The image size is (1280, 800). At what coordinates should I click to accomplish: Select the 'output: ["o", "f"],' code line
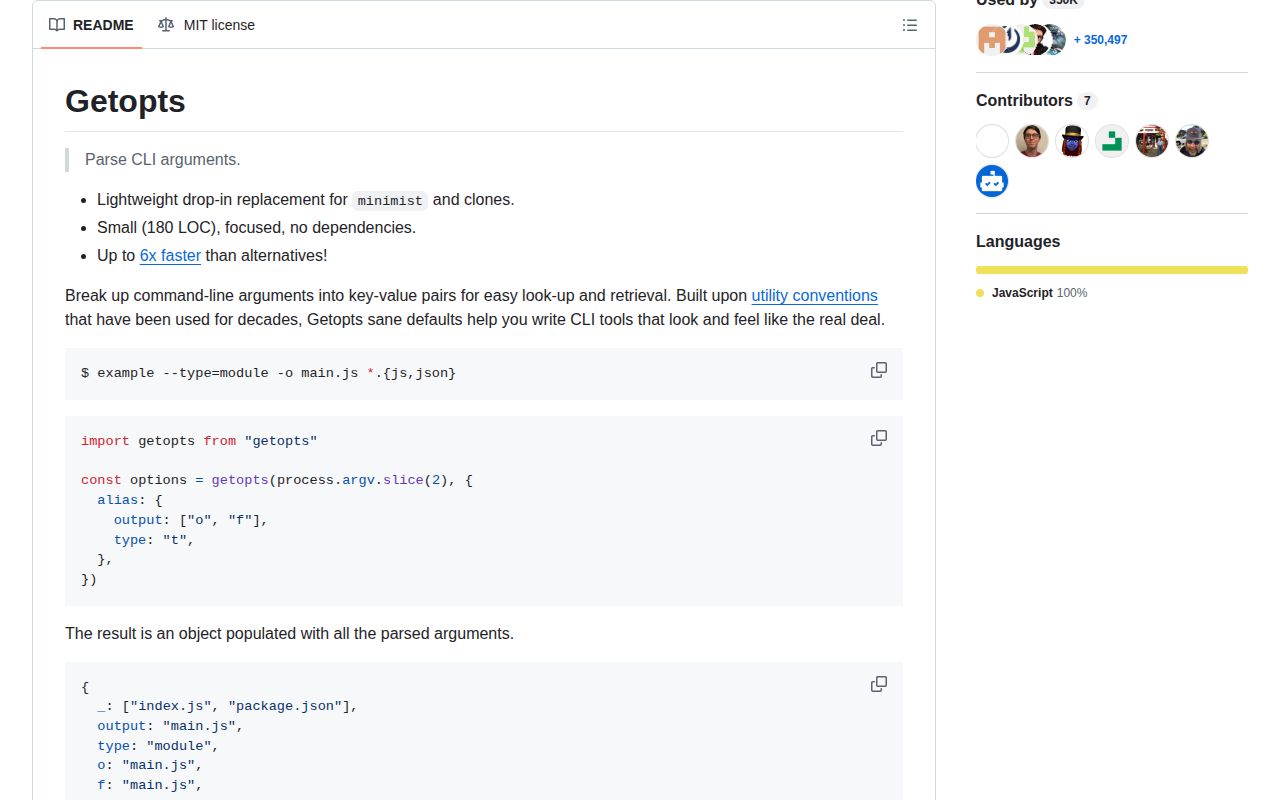191,520
